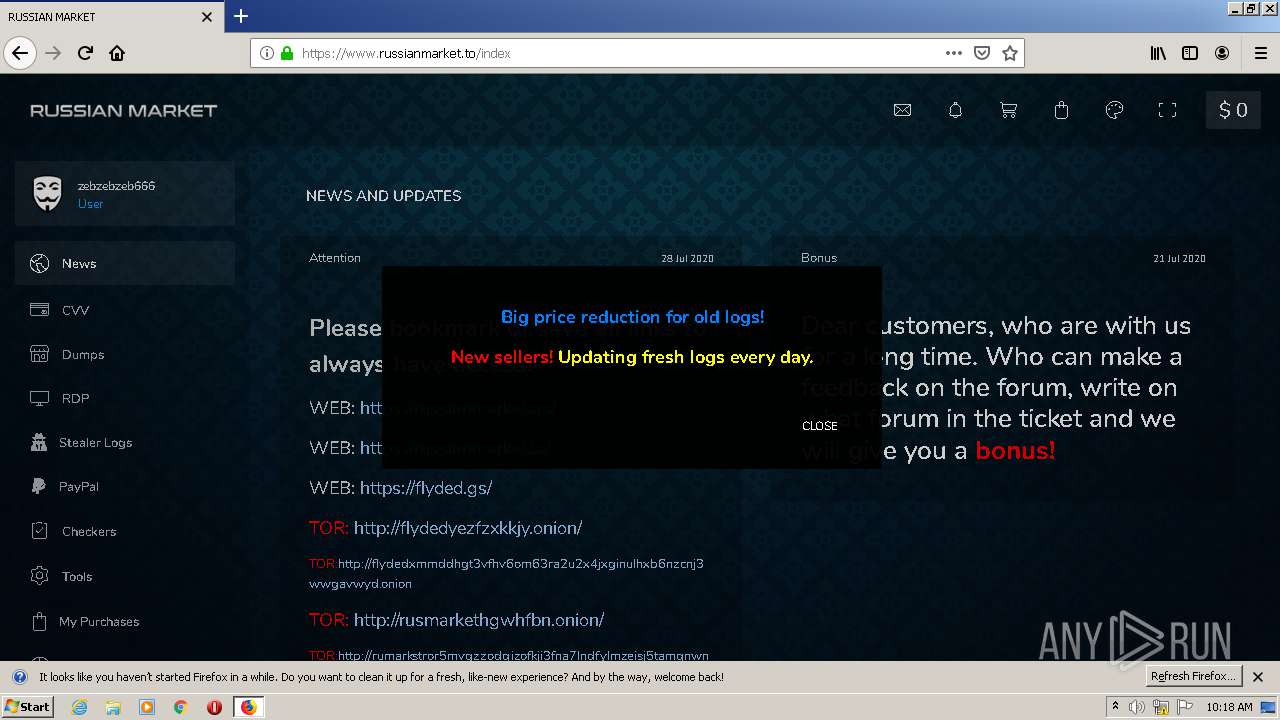Close the popup announcement with CLOSE
The height and width of the screenshot is (720, 1280).
tap(820, 426)
